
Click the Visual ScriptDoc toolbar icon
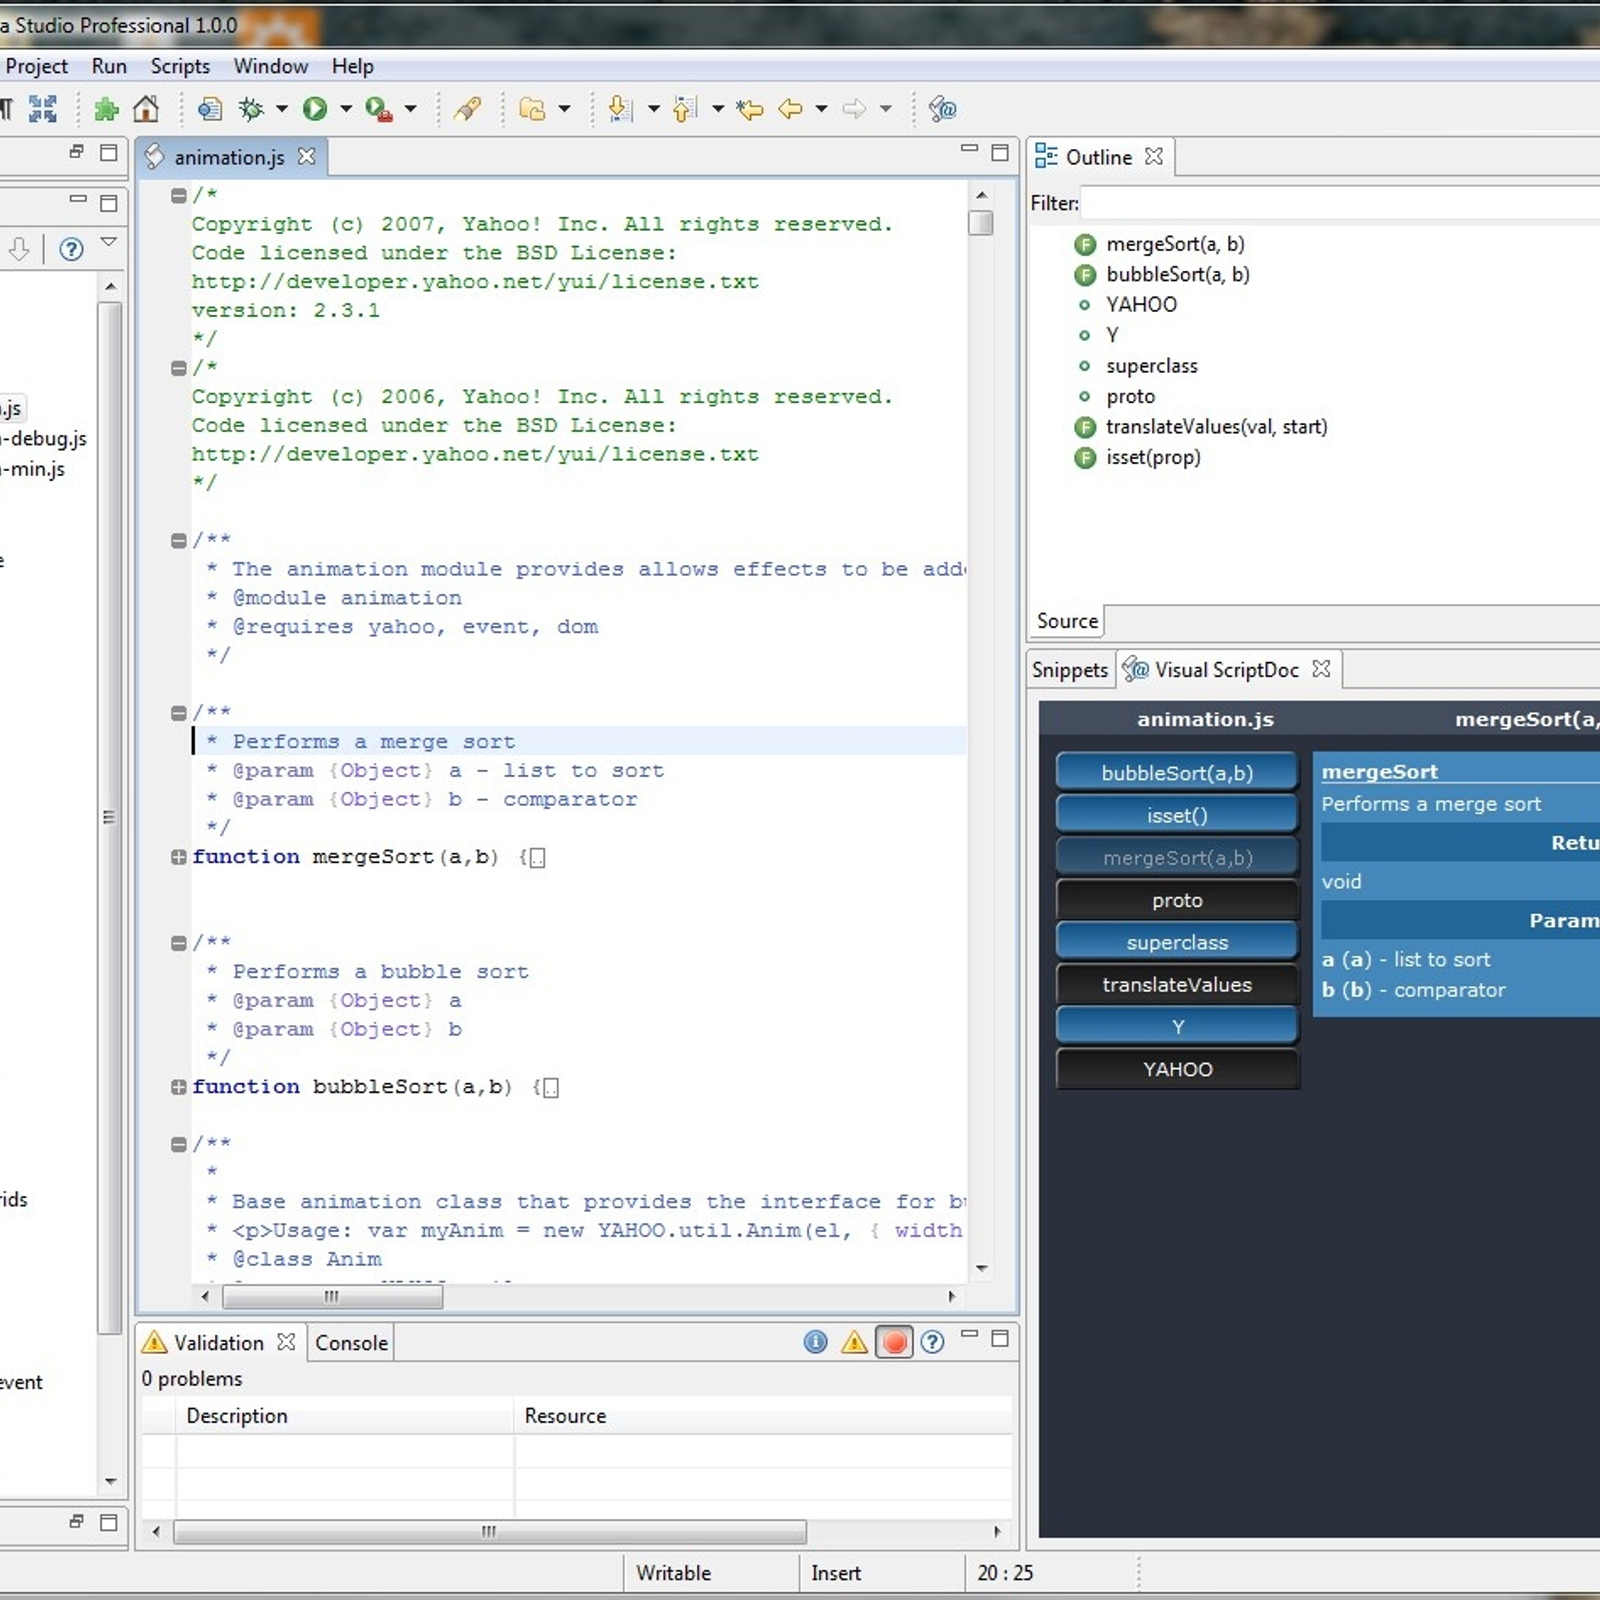[942, 108]
